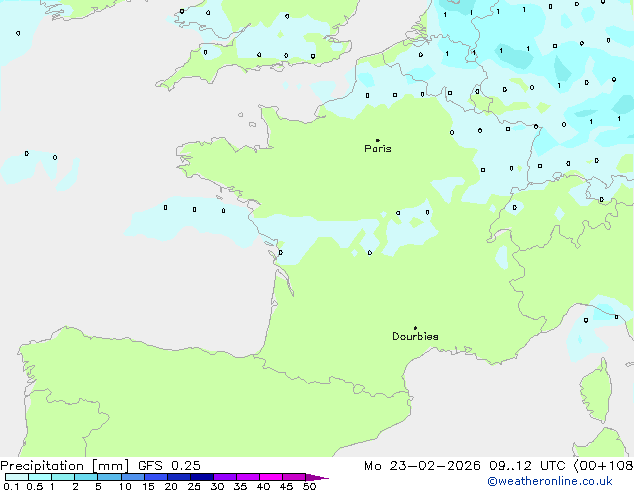Open the weatheronline.co.uk copyright link
634x490 pixels.
click(550, 481)
